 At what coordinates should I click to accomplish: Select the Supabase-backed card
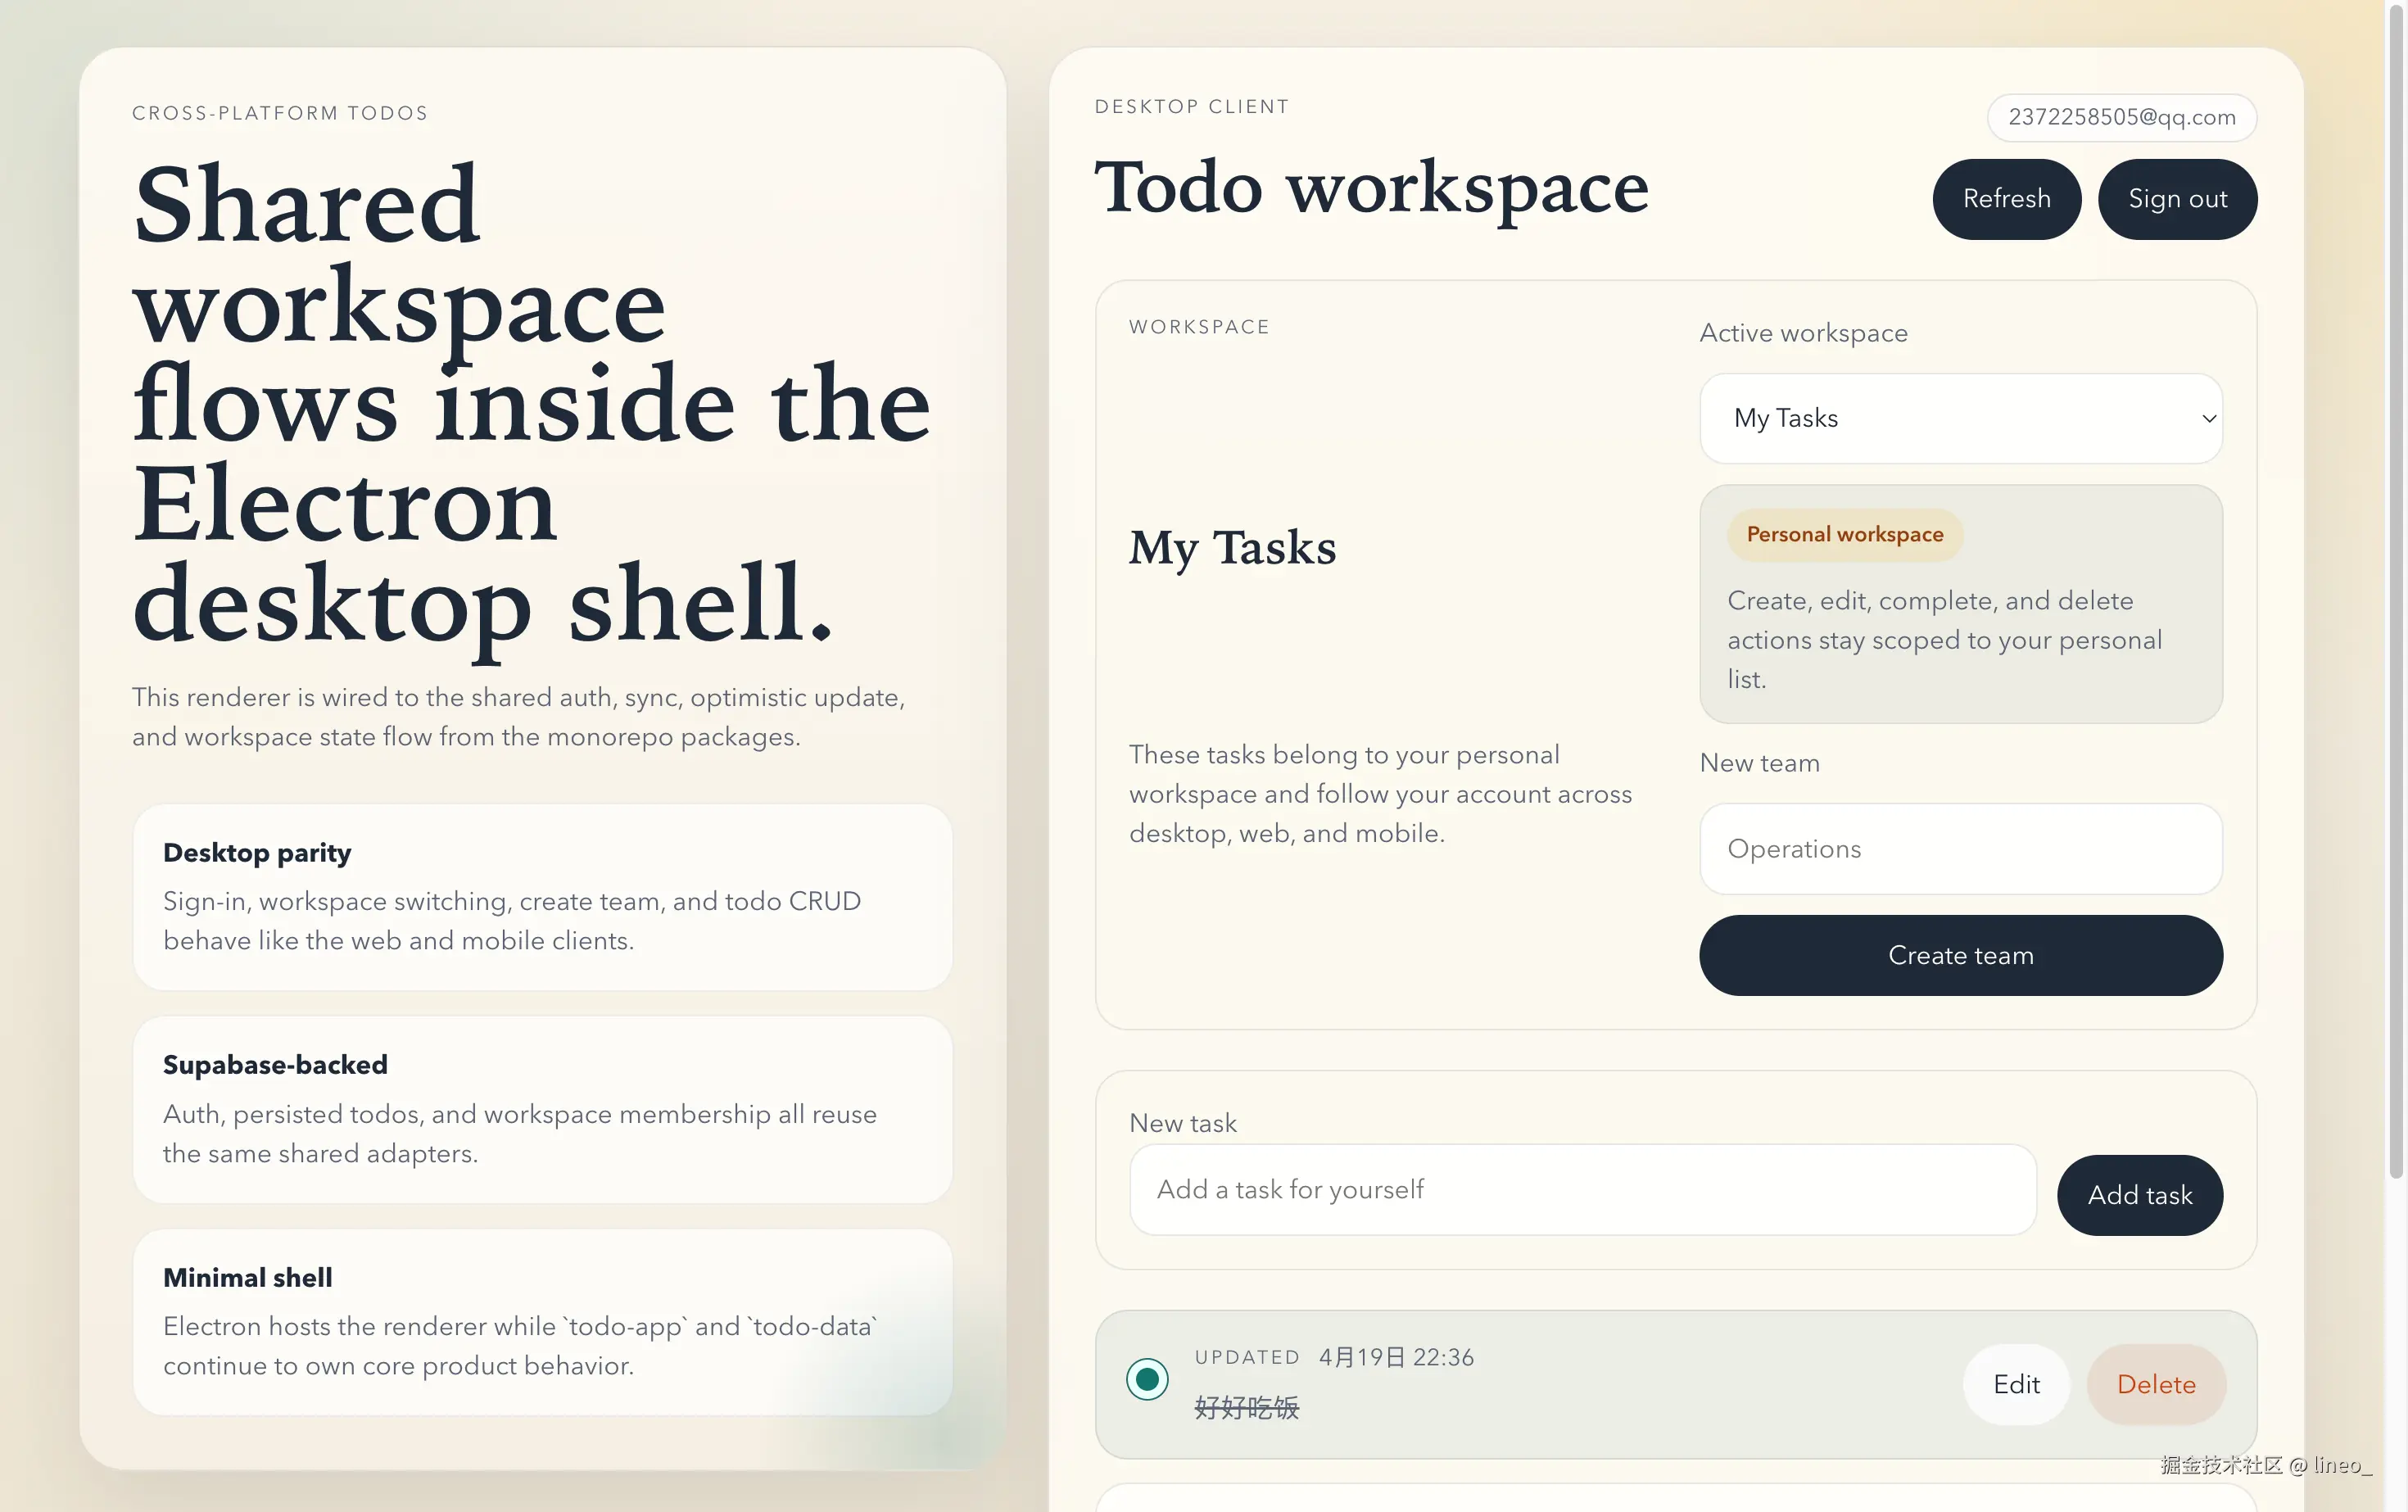(x=542, y=1109)
